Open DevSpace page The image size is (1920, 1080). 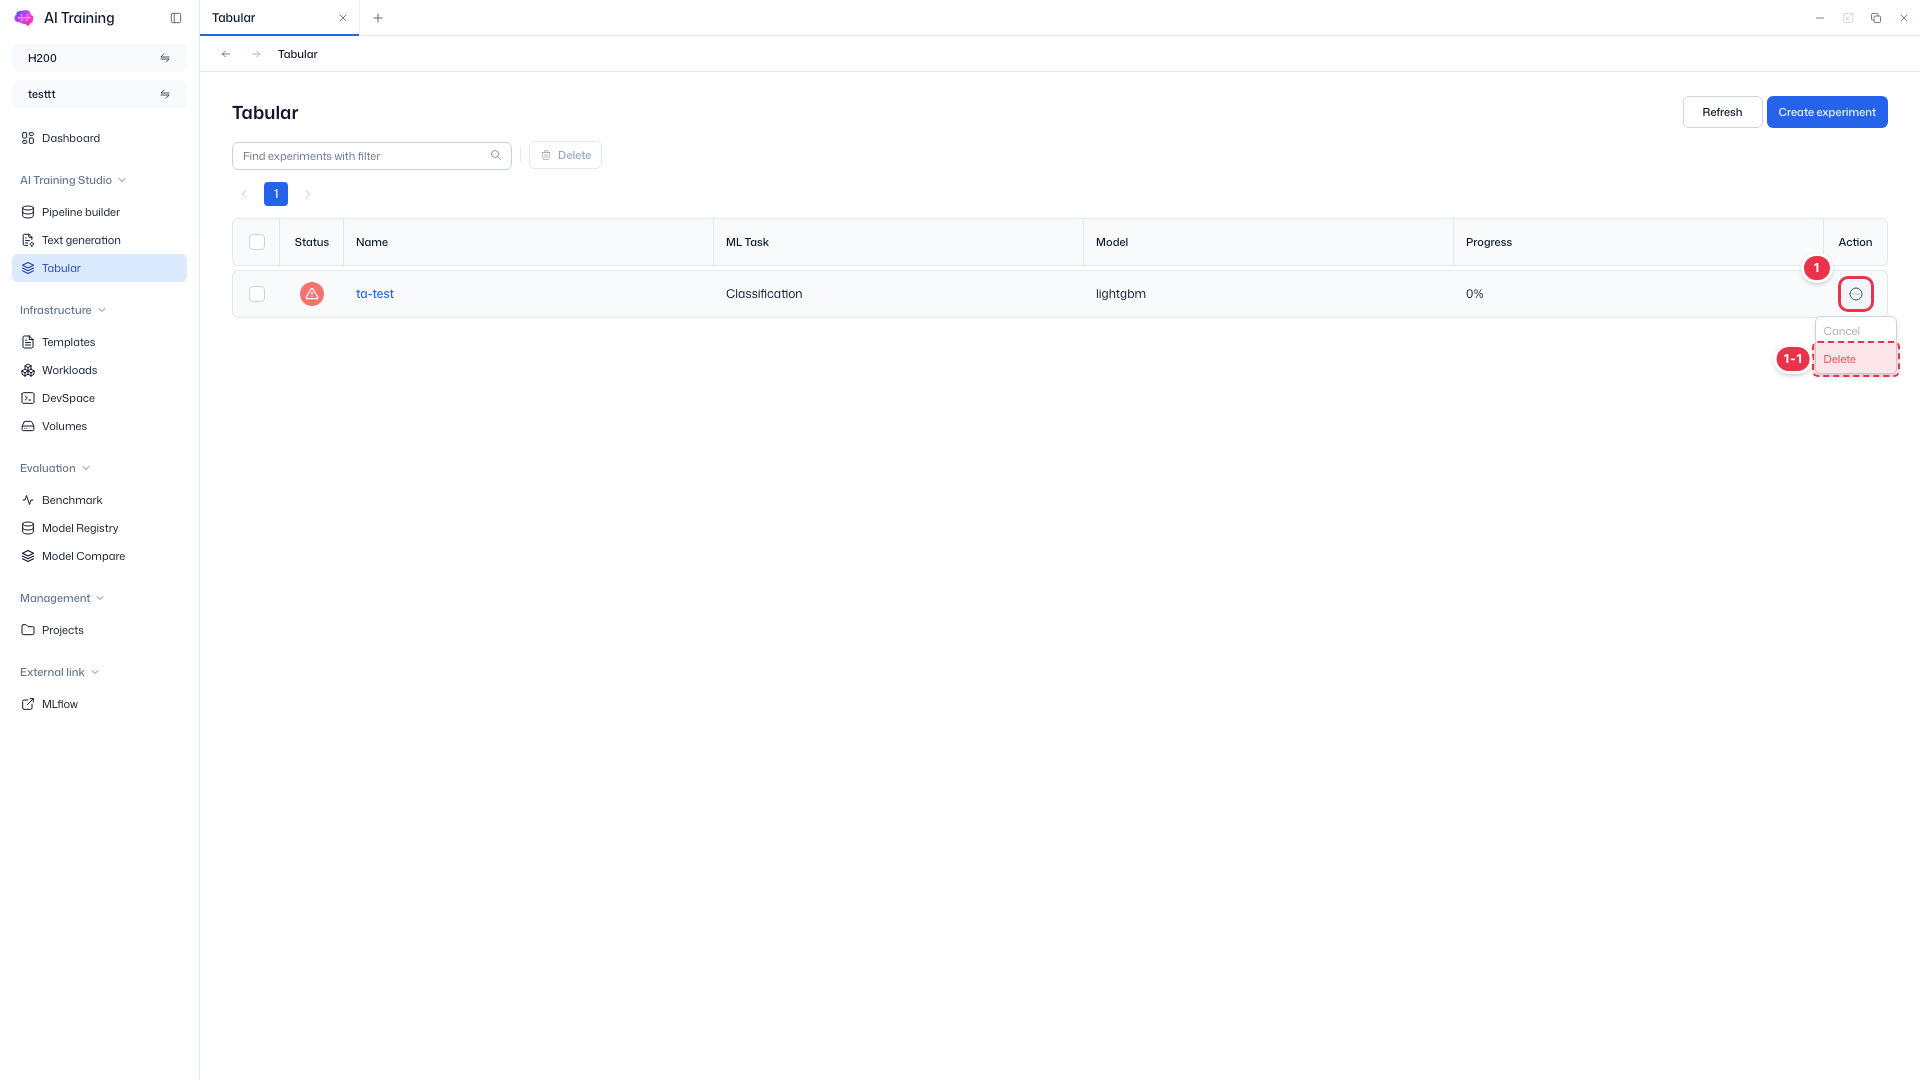99,398
